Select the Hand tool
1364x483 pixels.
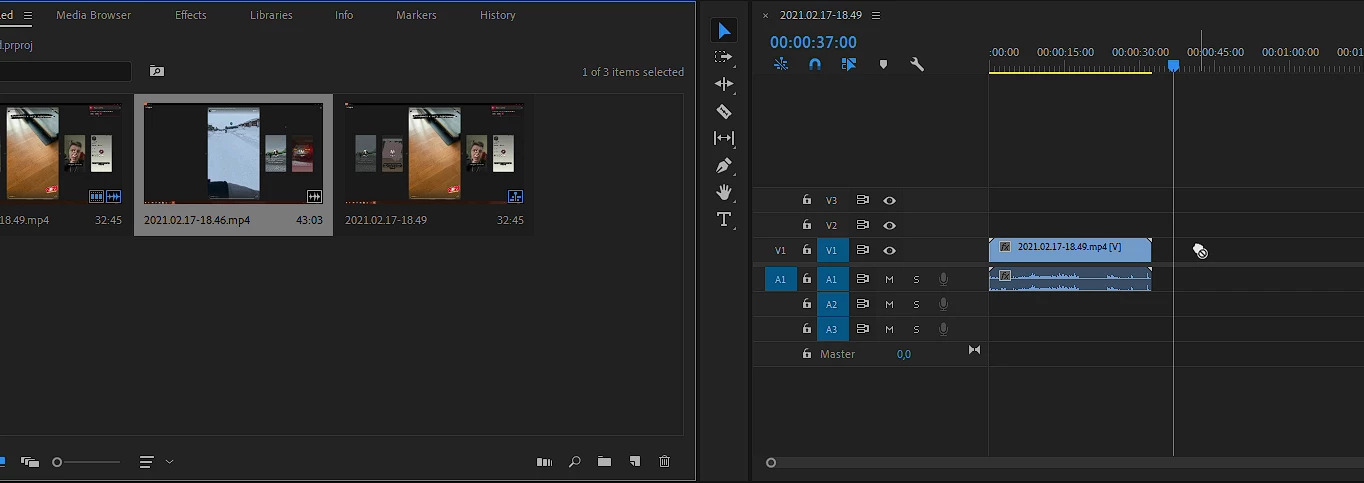click(x=724, y=192)
